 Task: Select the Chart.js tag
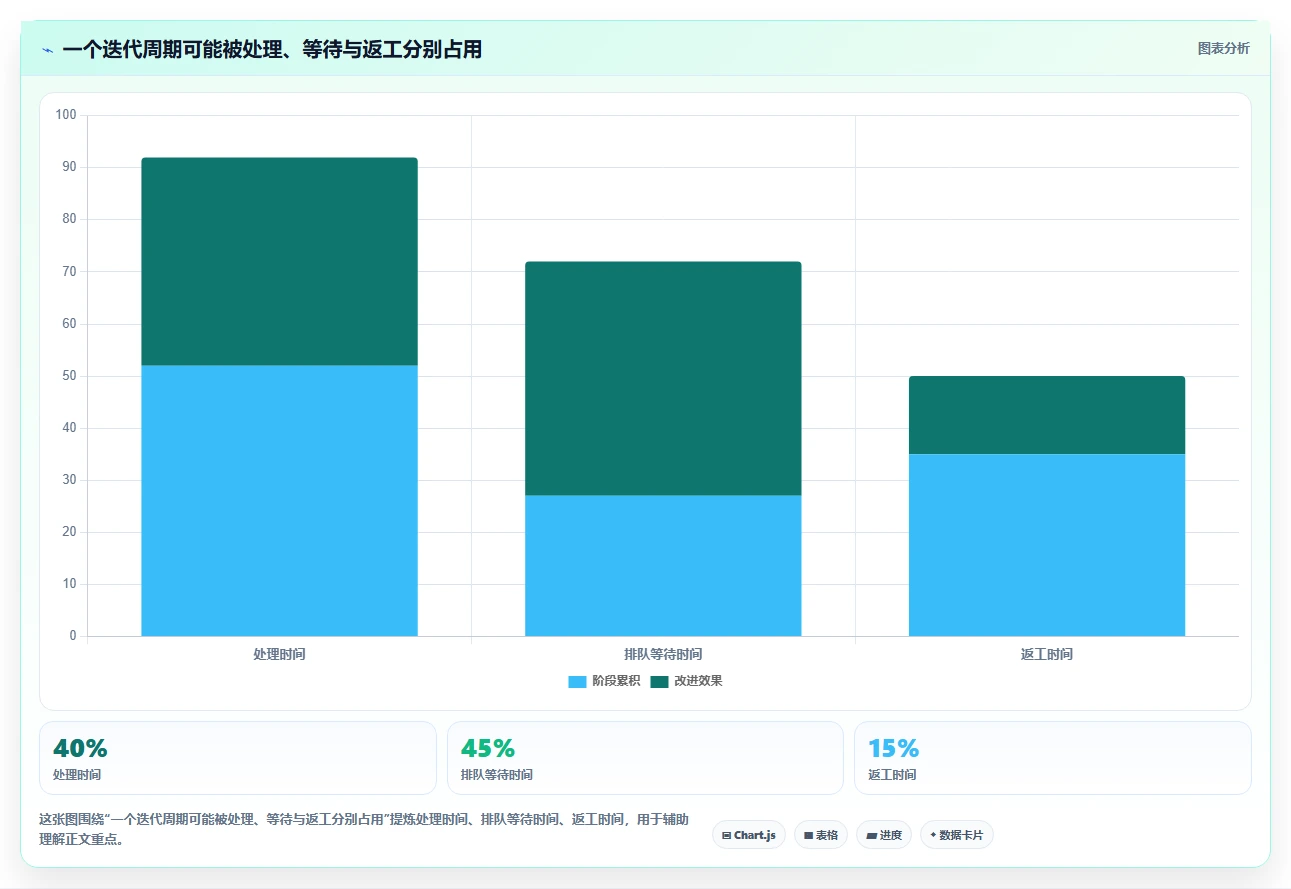tap(749, 835)
